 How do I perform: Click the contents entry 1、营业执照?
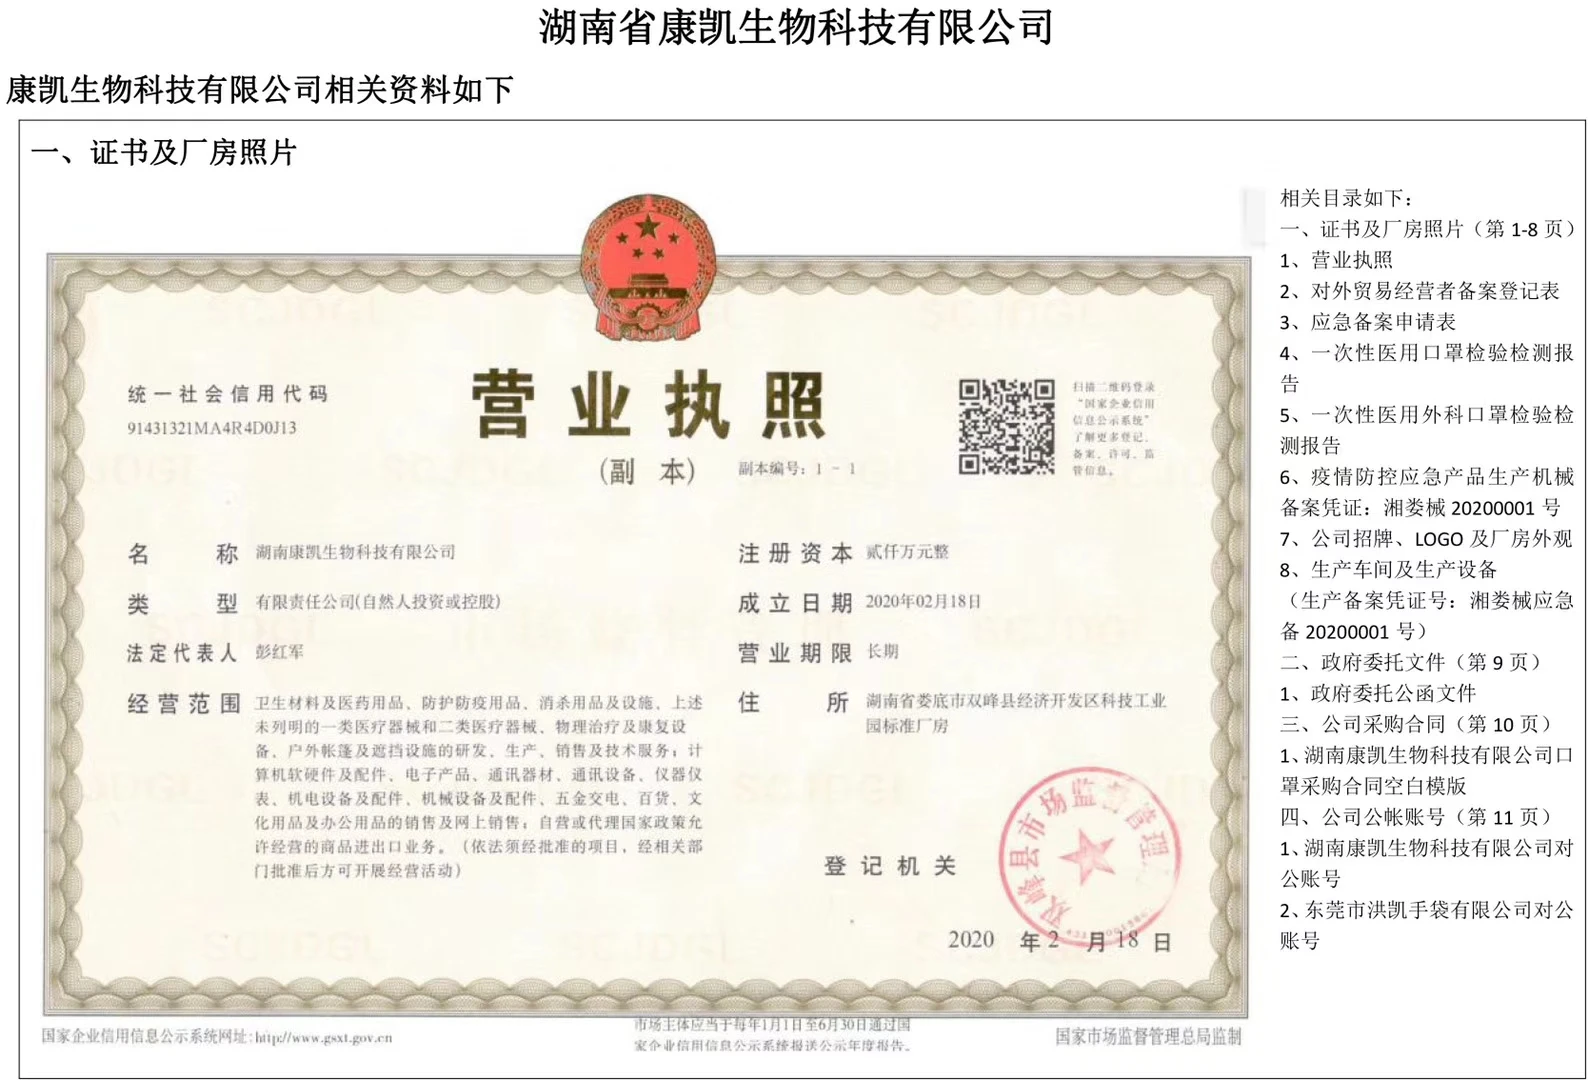click(1336, 260)
